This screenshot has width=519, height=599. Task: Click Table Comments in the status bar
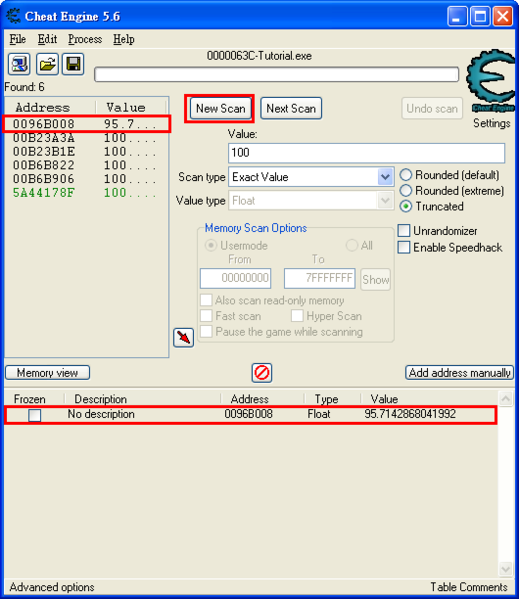[x=469, y=587]
